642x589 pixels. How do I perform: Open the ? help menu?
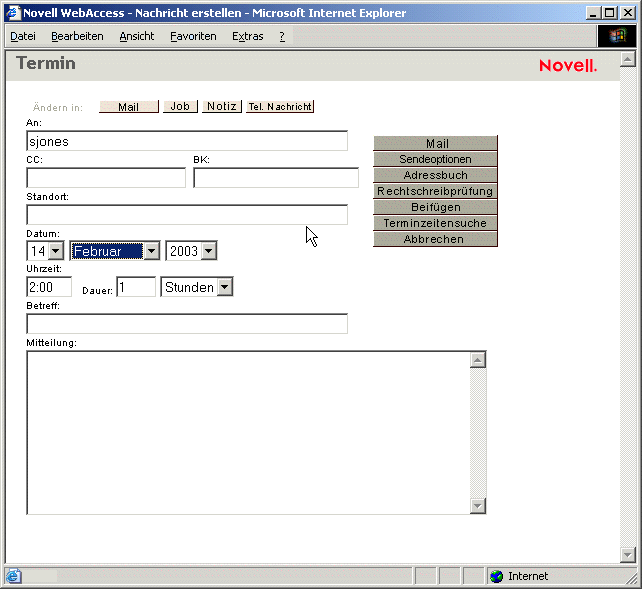tap(282, 36)
